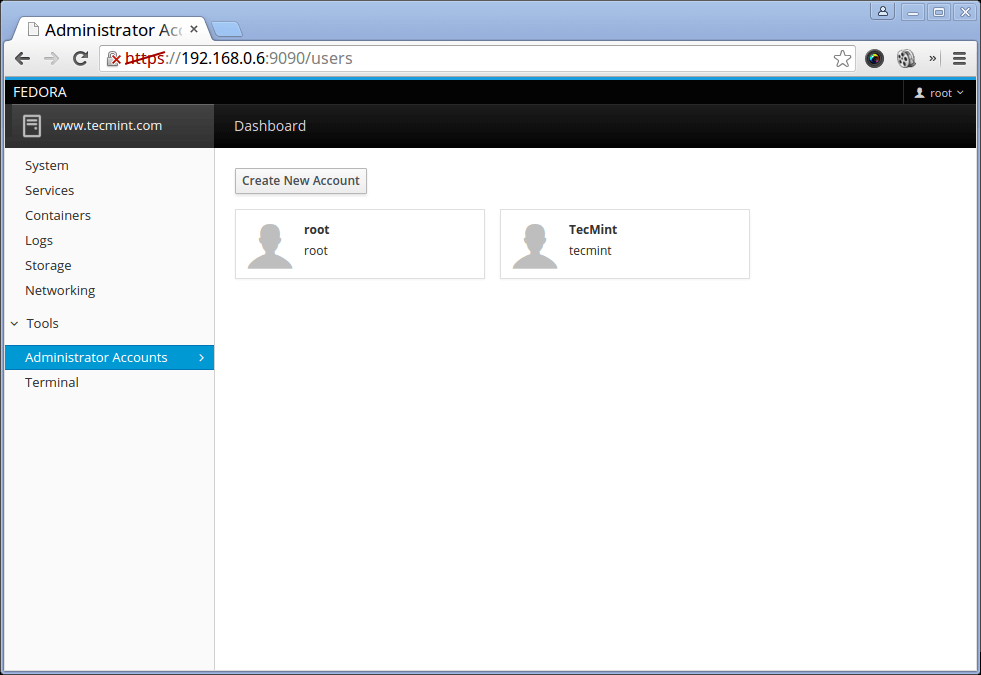Click the insecure HTTPS lock icon
The height and width of the screenshot is (675, 981).
coord(114,58)
